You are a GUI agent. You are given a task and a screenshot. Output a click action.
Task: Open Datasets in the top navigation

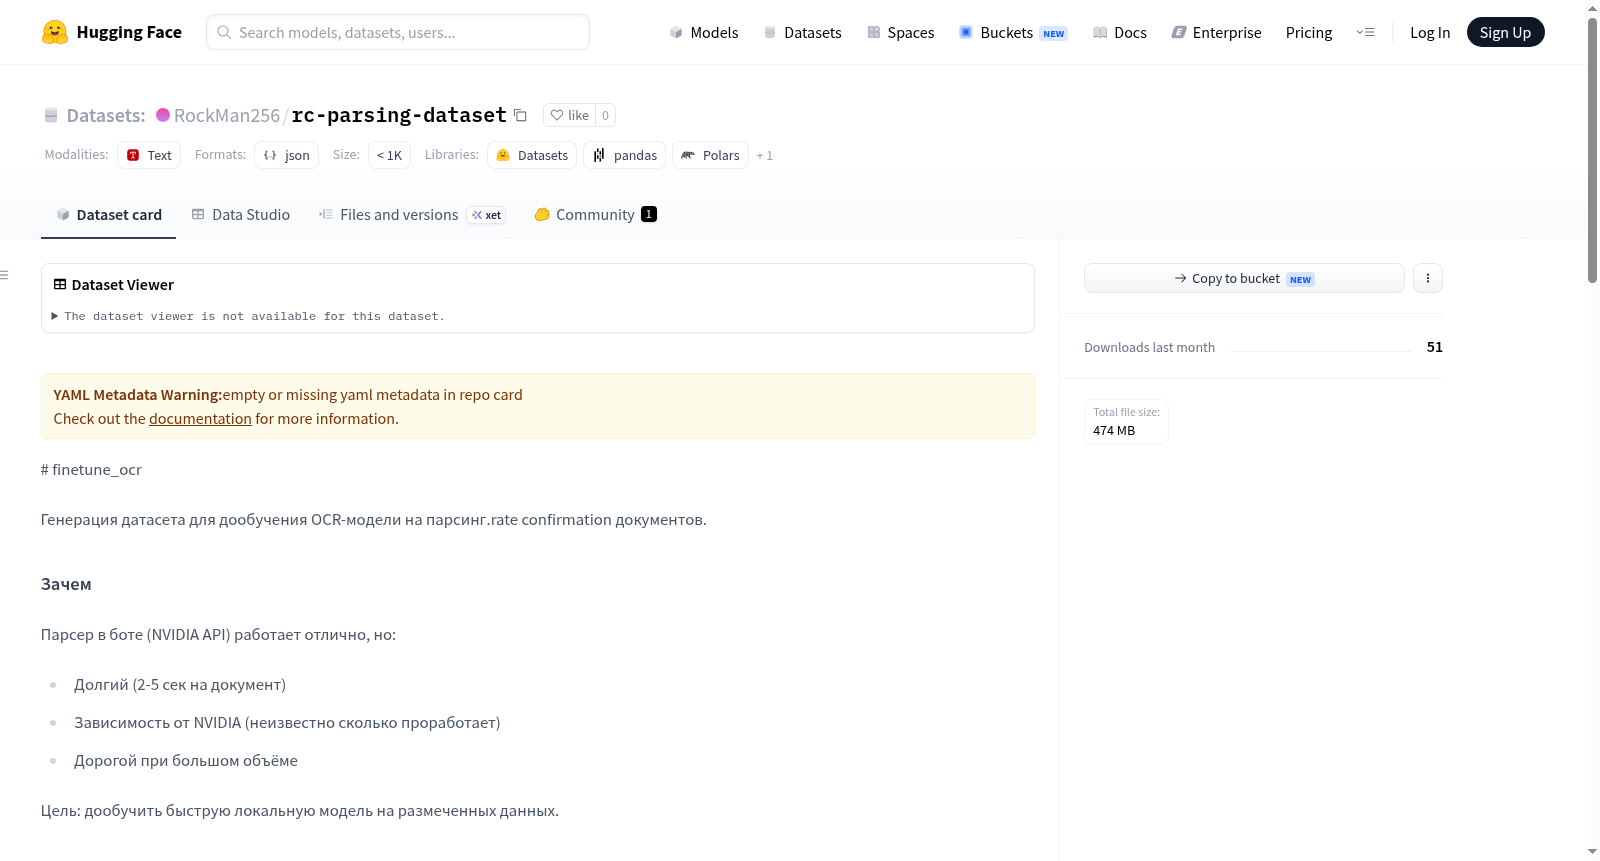coord(803,32)
